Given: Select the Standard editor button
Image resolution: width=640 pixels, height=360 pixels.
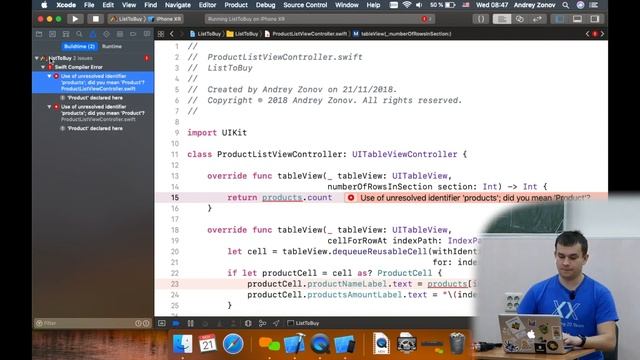Looking at the screenshot, I should coord(502,19).
